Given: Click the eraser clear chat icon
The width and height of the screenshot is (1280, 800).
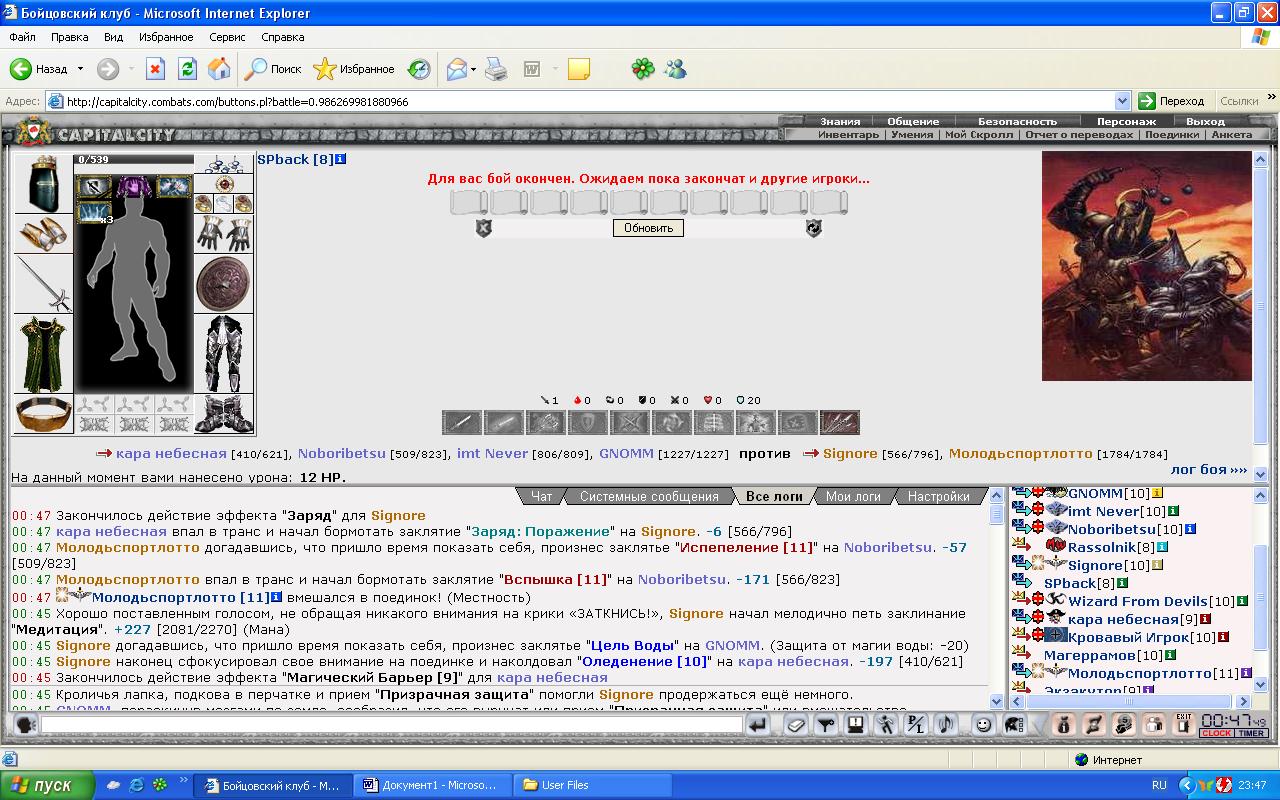Looking at the screenshot, I should [796, 725].
